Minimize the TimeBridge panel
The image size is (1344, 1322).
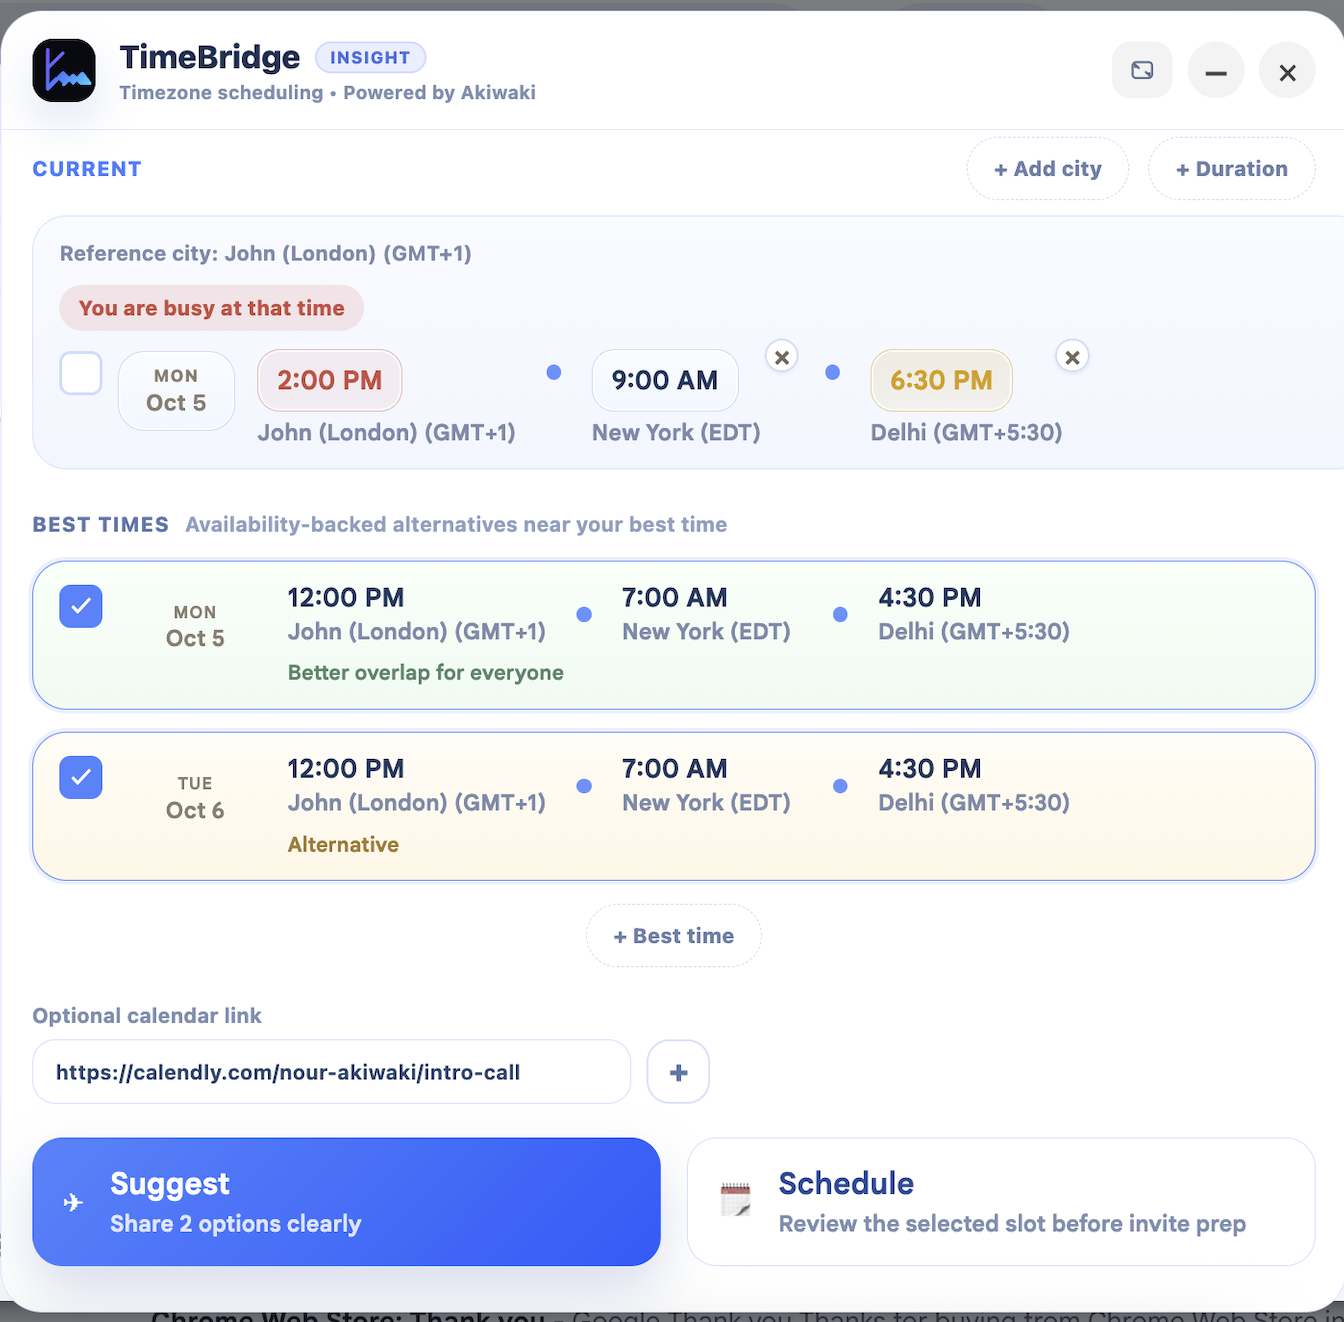tap(1215, 72)
